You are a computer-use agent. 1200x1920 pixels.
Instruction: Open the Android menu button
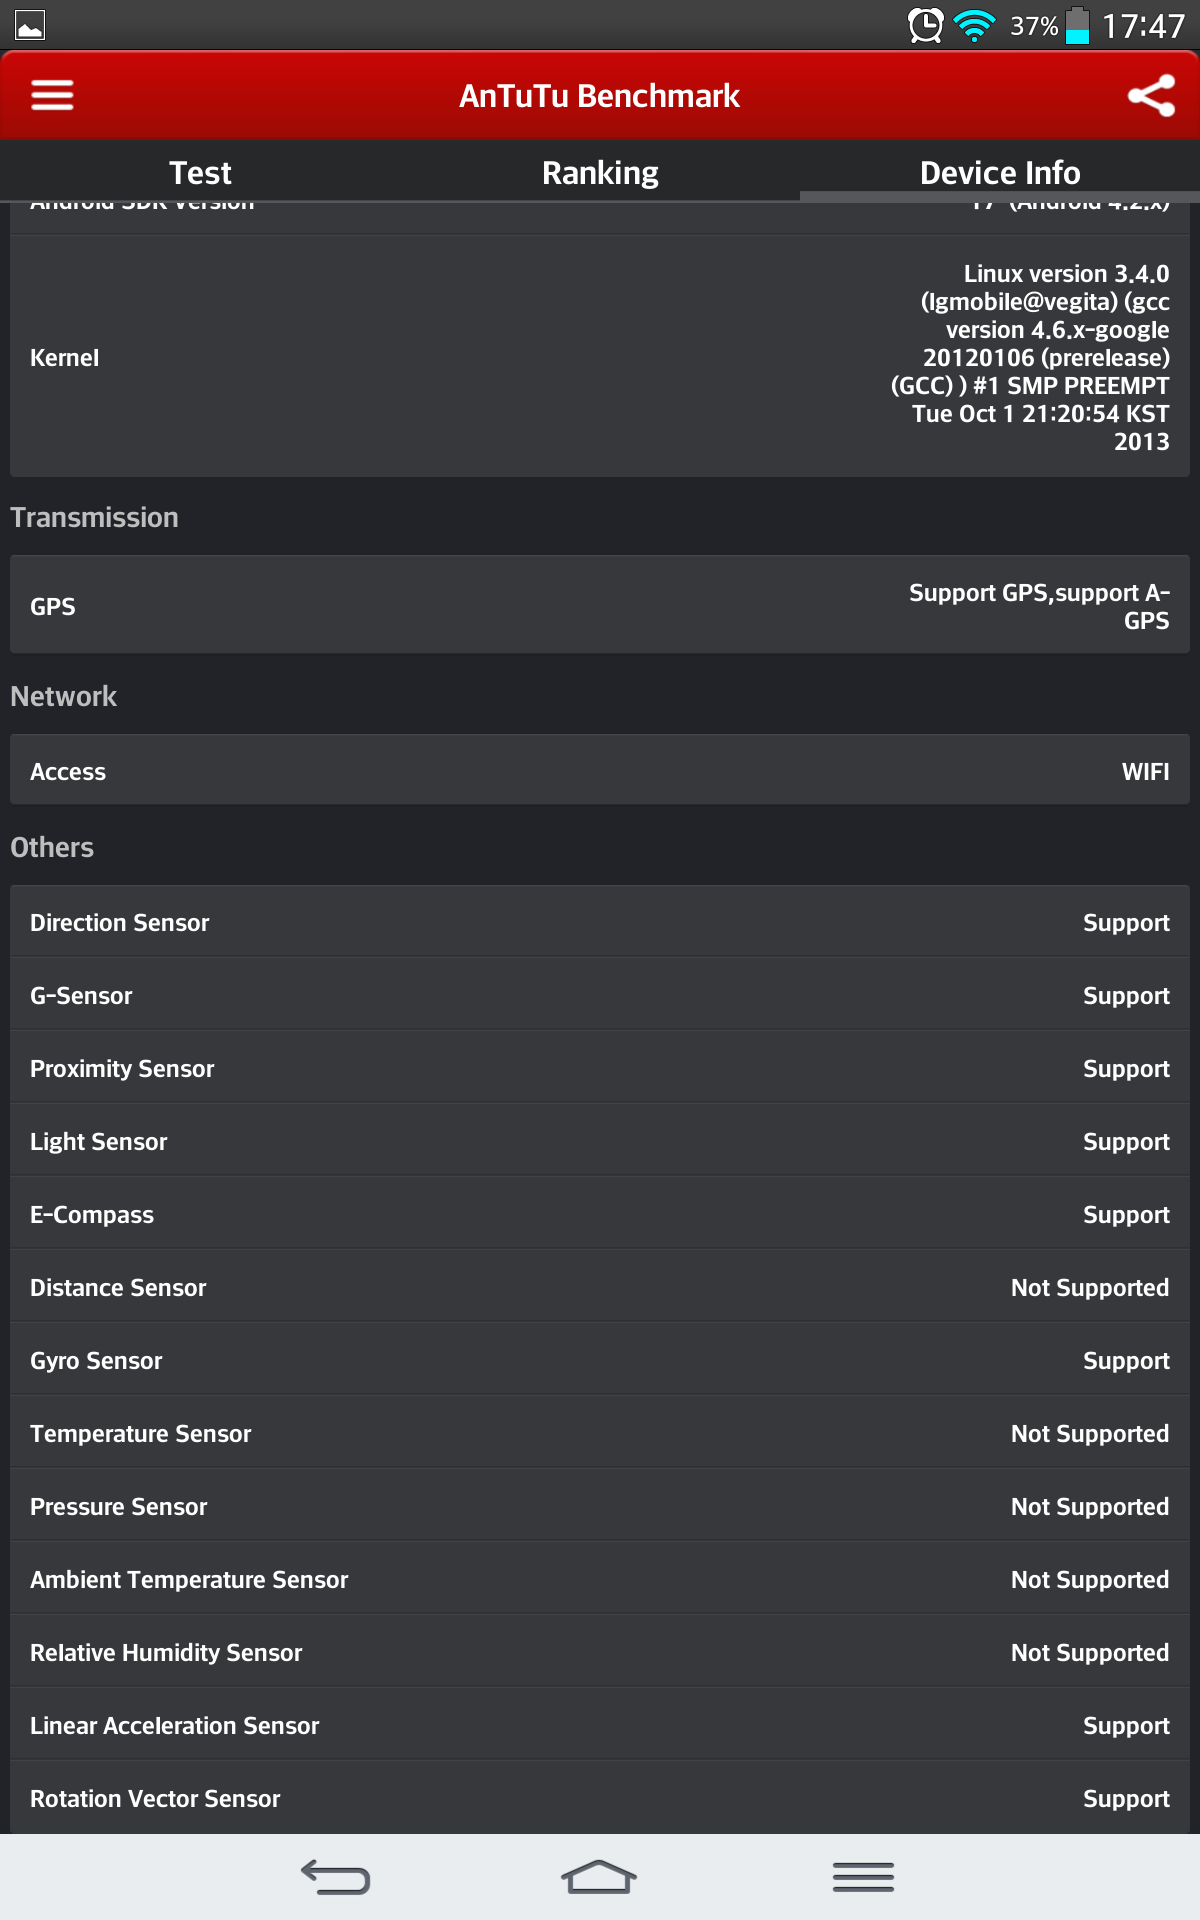(863, 1877)
